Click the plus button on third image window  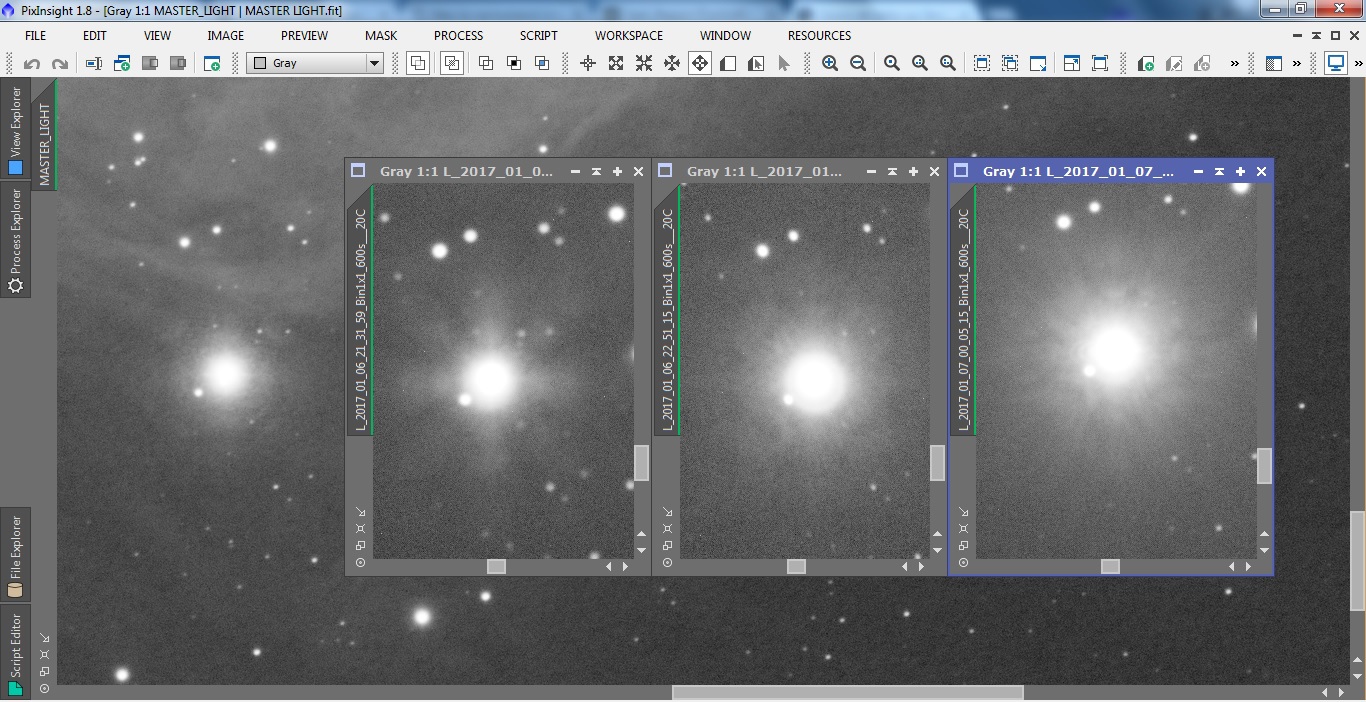pyautogui.click(x=1240, y=172)
